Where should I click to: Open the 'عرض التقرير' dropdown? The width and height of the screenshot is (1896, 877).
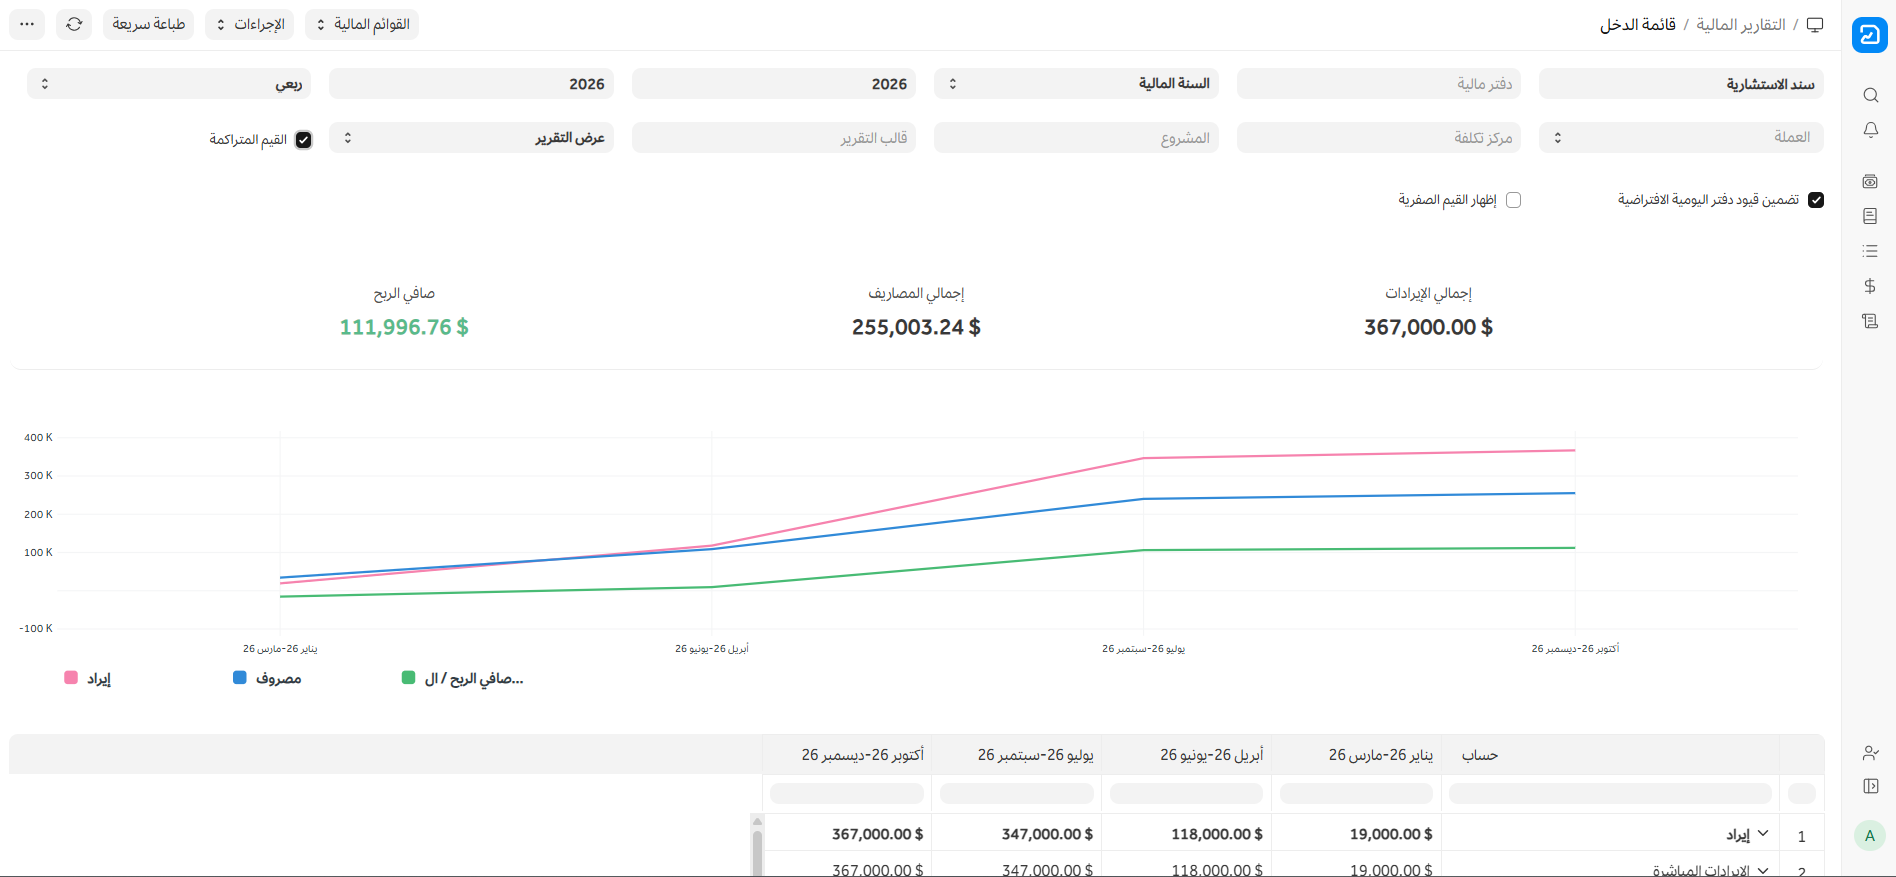coord(471,137)
